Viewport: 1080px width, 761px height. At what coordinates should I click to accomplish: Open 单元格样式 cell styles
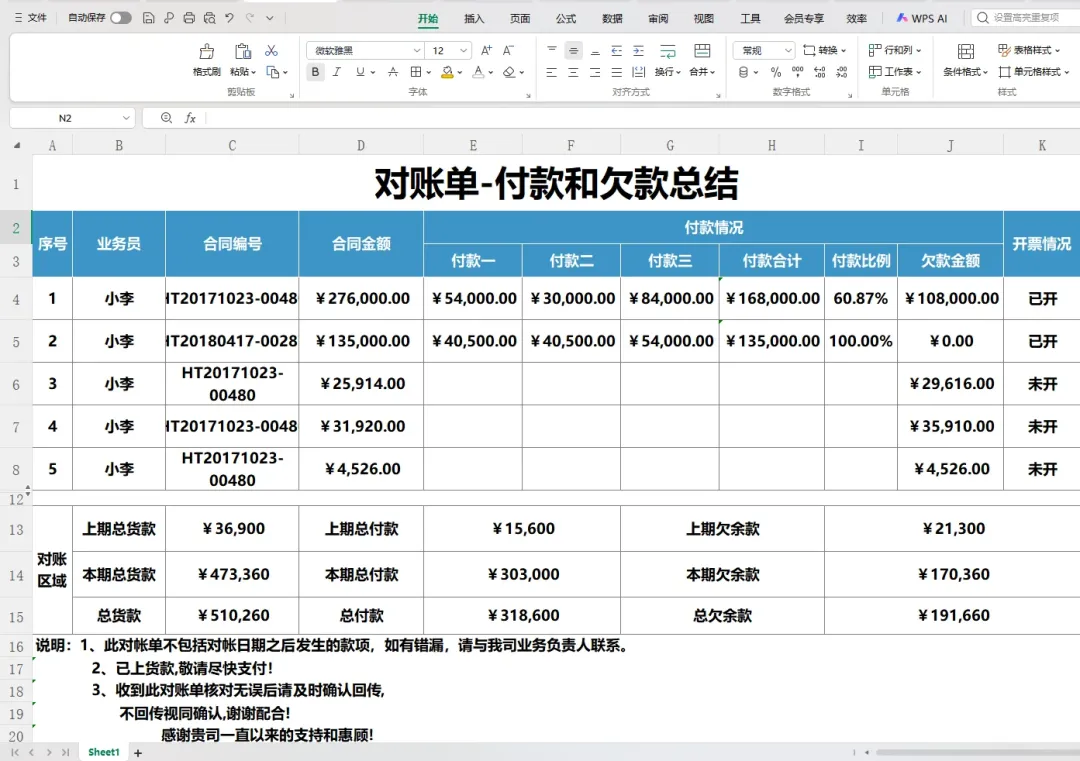[x=1033, y=72]
